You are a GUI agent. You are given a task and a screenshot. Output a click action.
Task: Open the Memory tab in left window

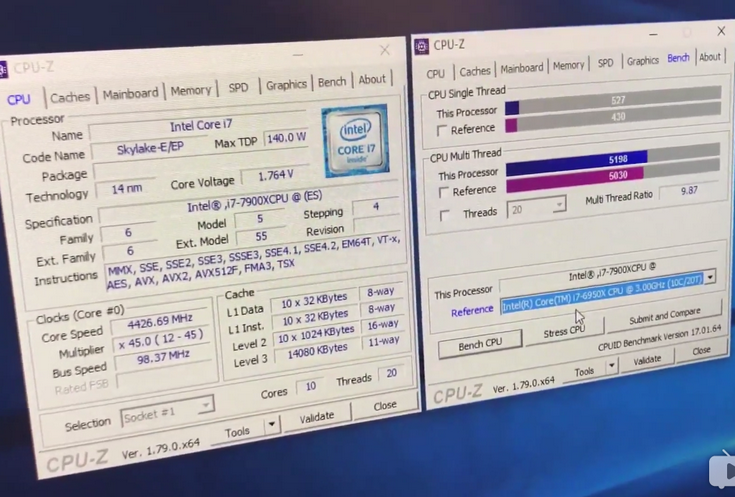pyautogui.click(x=191, y=90)
